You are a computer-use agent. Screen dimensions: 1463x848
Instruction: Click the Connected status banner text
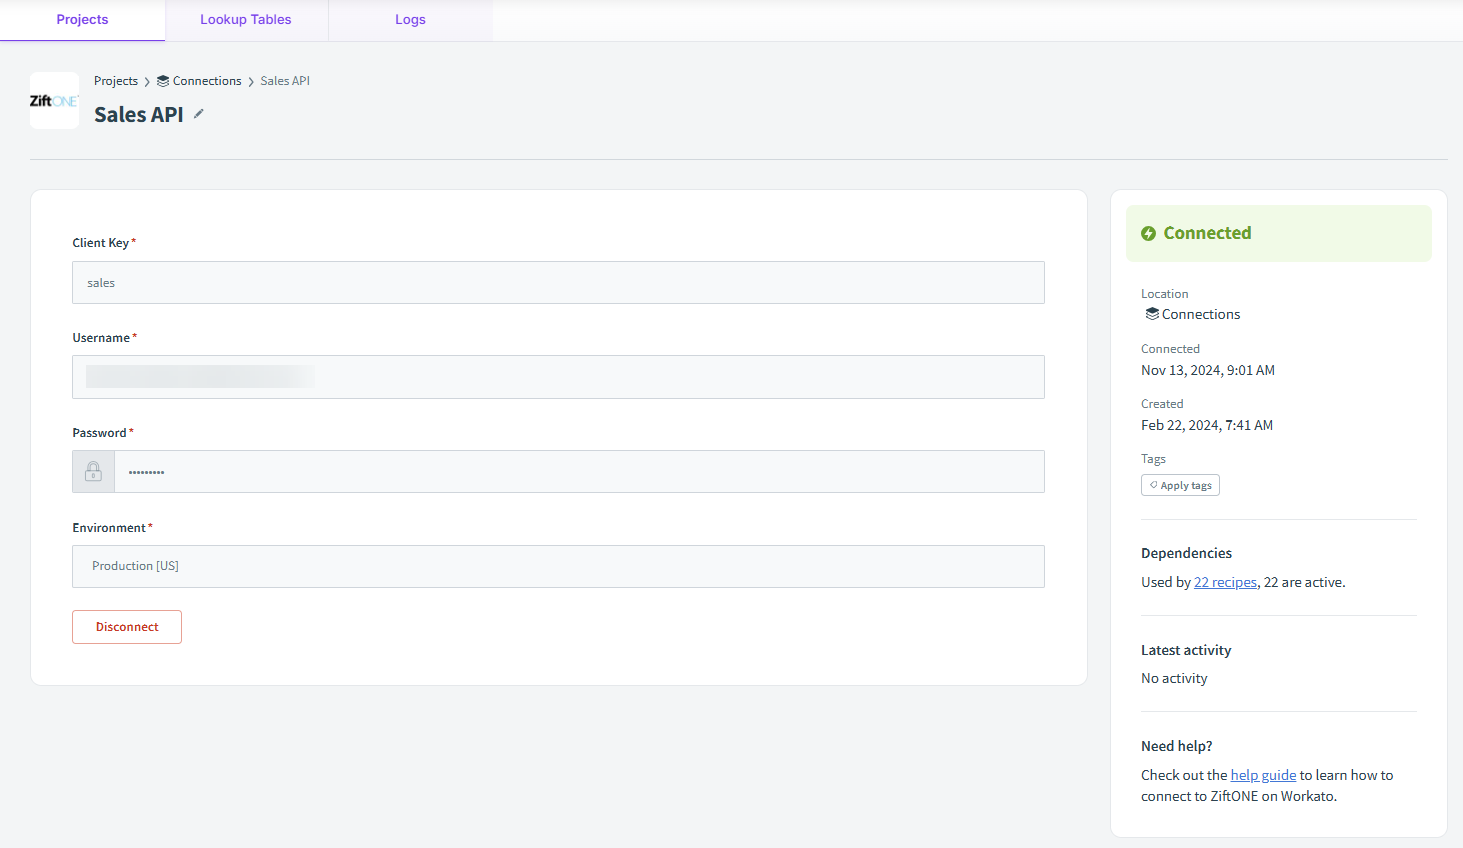pos(1207,233)
